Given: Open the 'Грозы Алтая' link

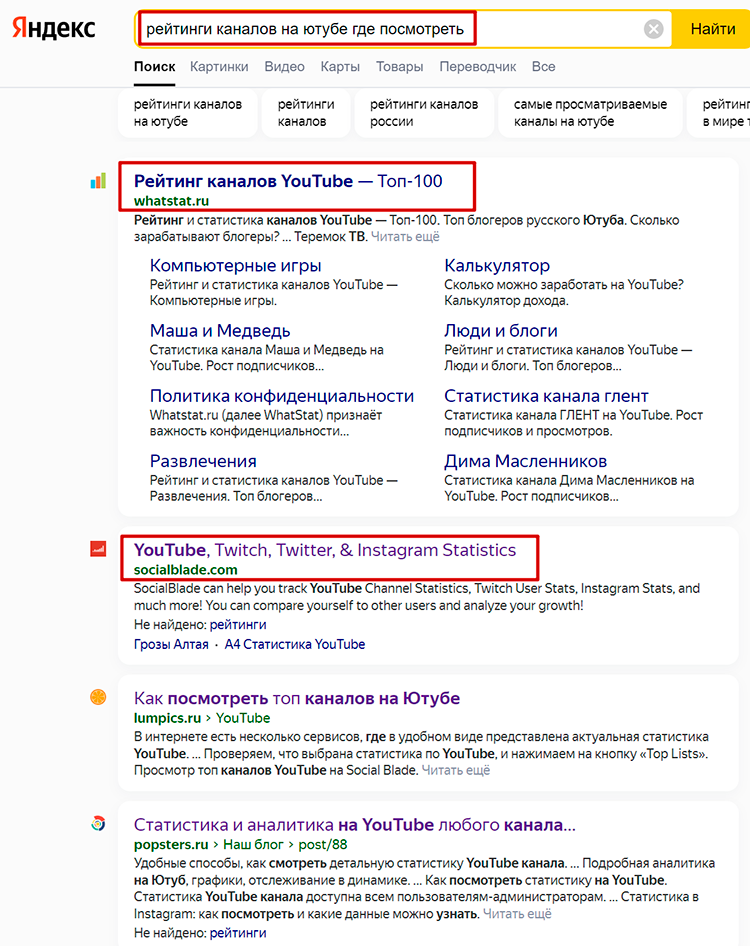Looking at the screenshot, I should click(x=171, y=644).
